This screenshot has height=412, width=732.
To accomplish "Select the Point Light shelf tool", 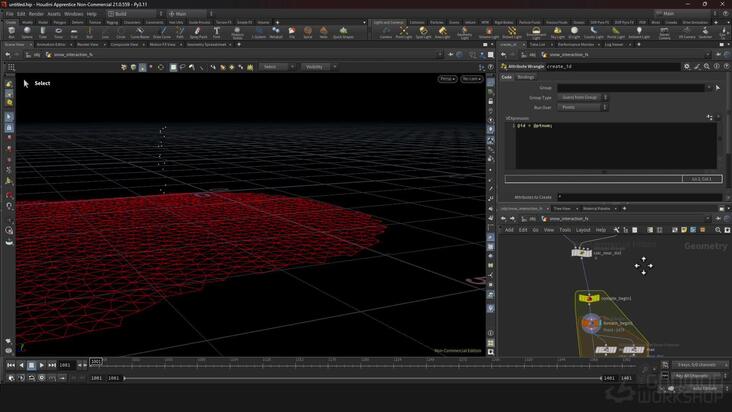I will (404, 32).
